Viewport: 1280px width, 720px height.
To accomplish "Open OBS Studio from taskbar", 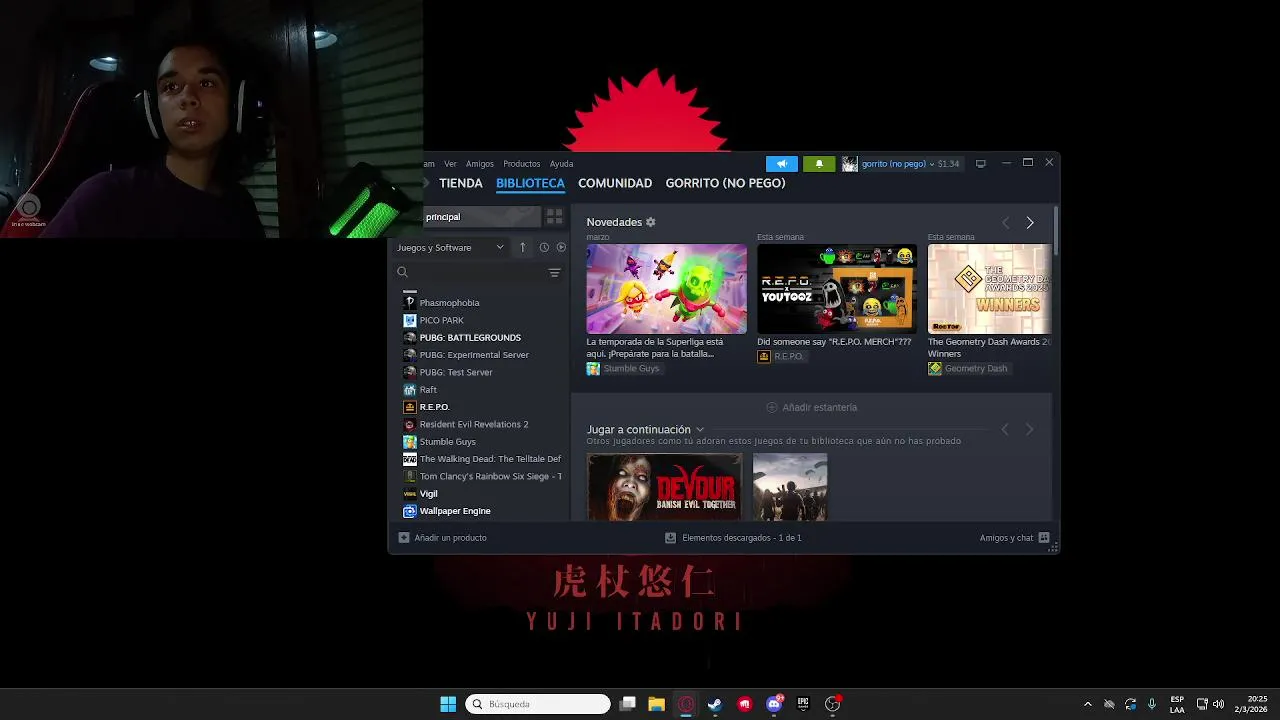I will [832, 704].
